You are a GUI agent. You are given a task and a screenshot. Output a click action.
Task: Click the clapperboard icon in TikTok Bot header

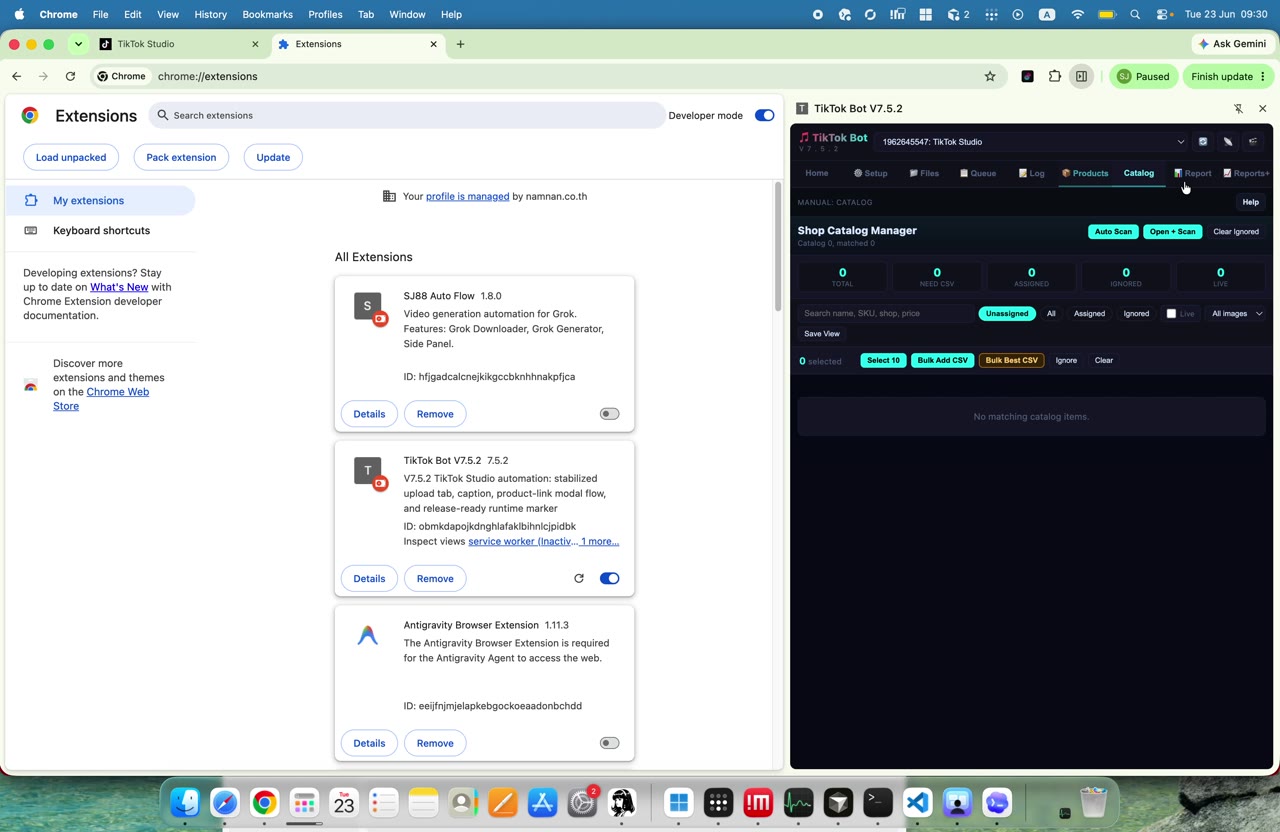[1253, 141]
